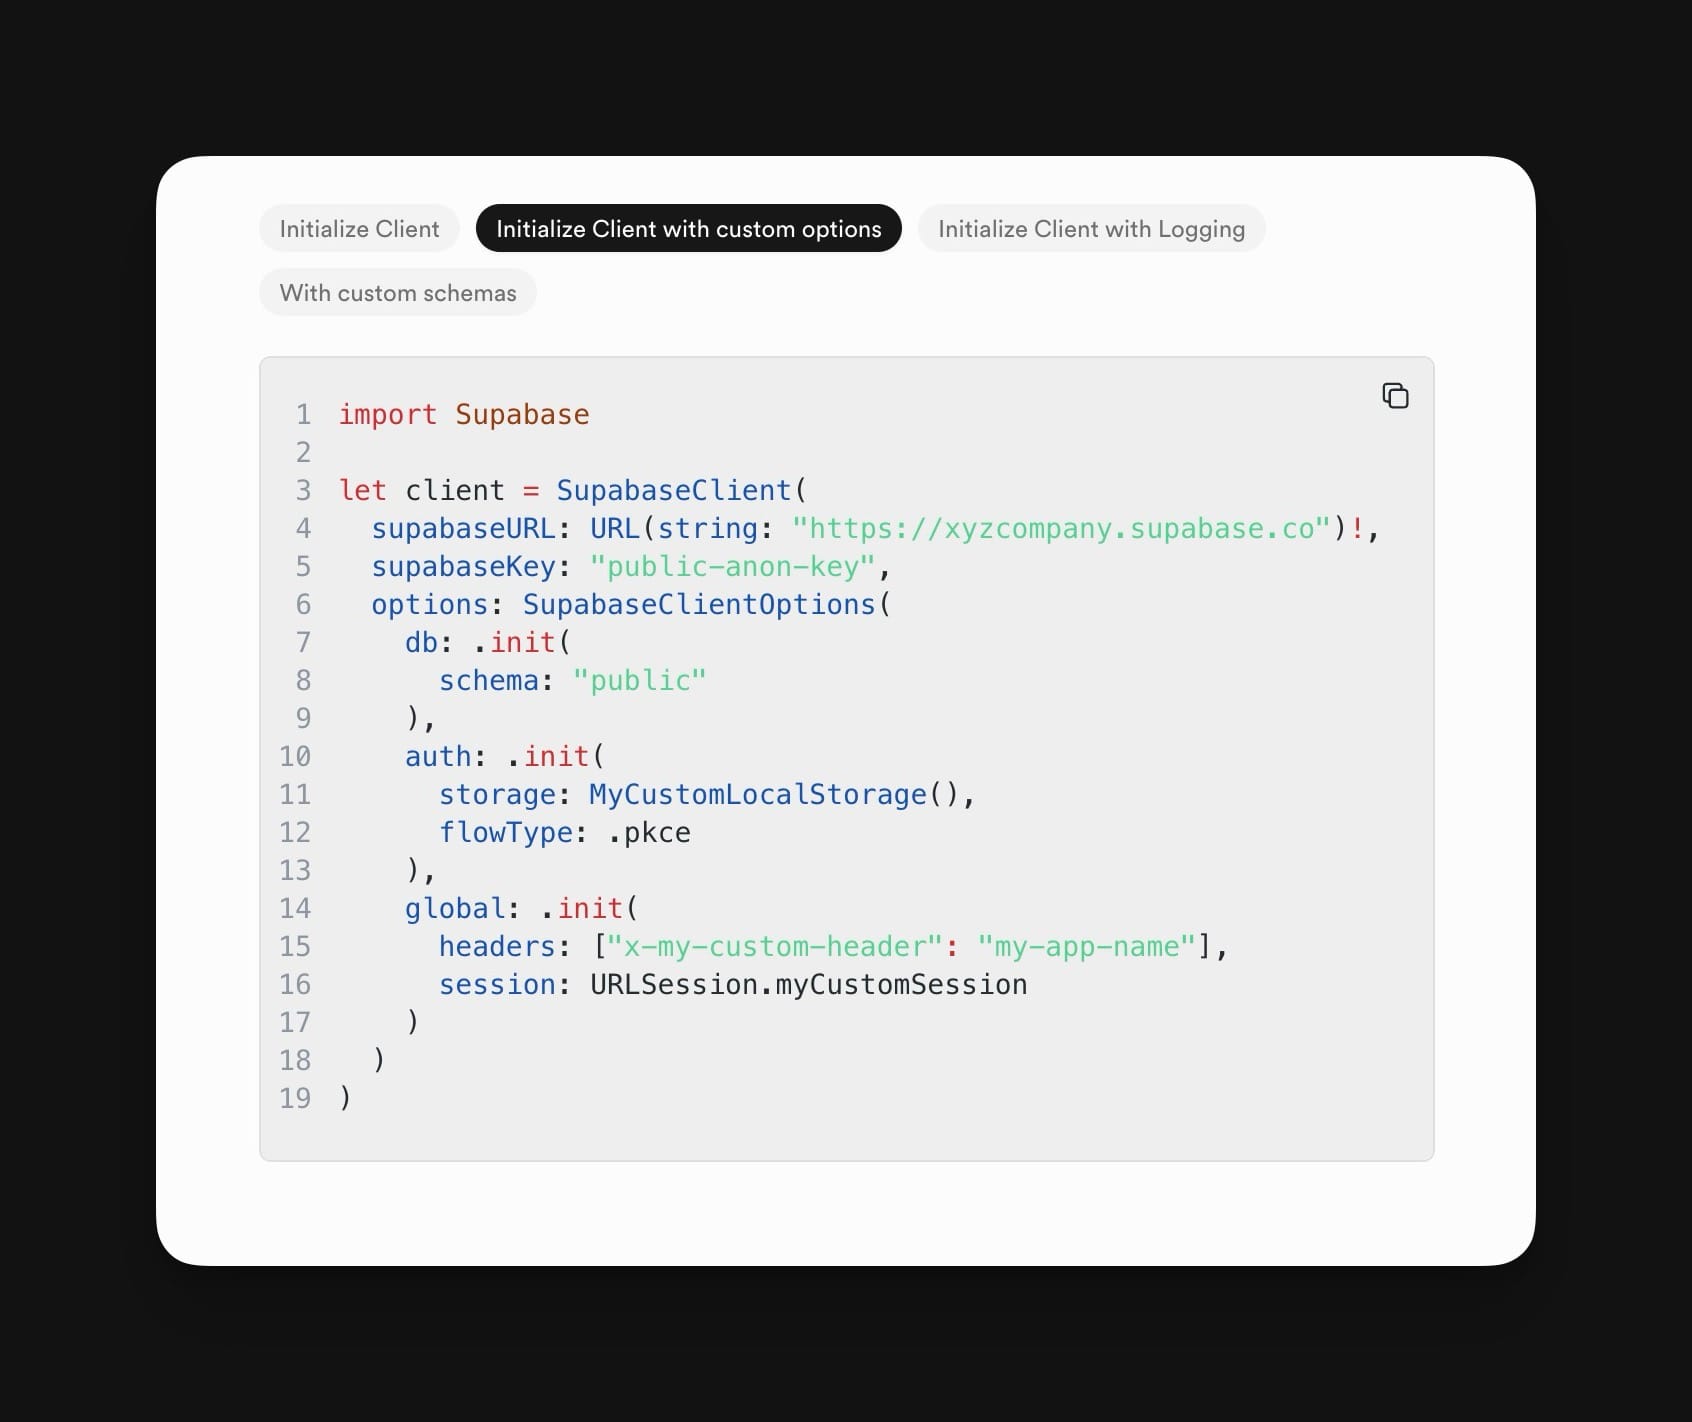Click the 'supabaseURL:' parameter label

point(471,528)
